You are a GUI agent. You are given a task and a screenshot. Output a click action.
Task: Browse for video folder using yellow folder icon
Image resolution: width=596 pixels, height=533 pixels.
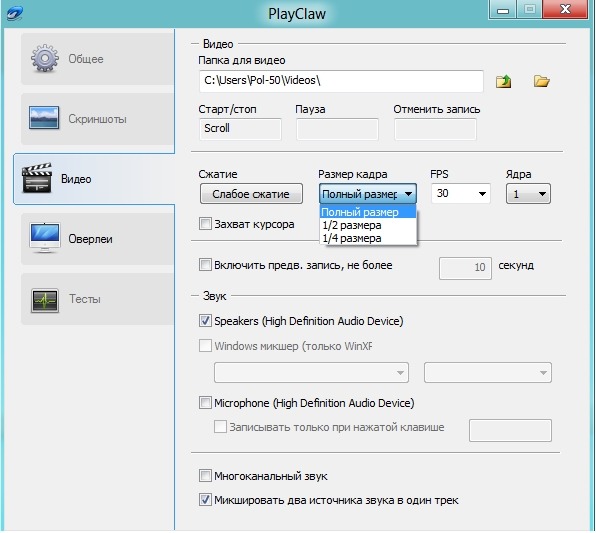(541, 81)
